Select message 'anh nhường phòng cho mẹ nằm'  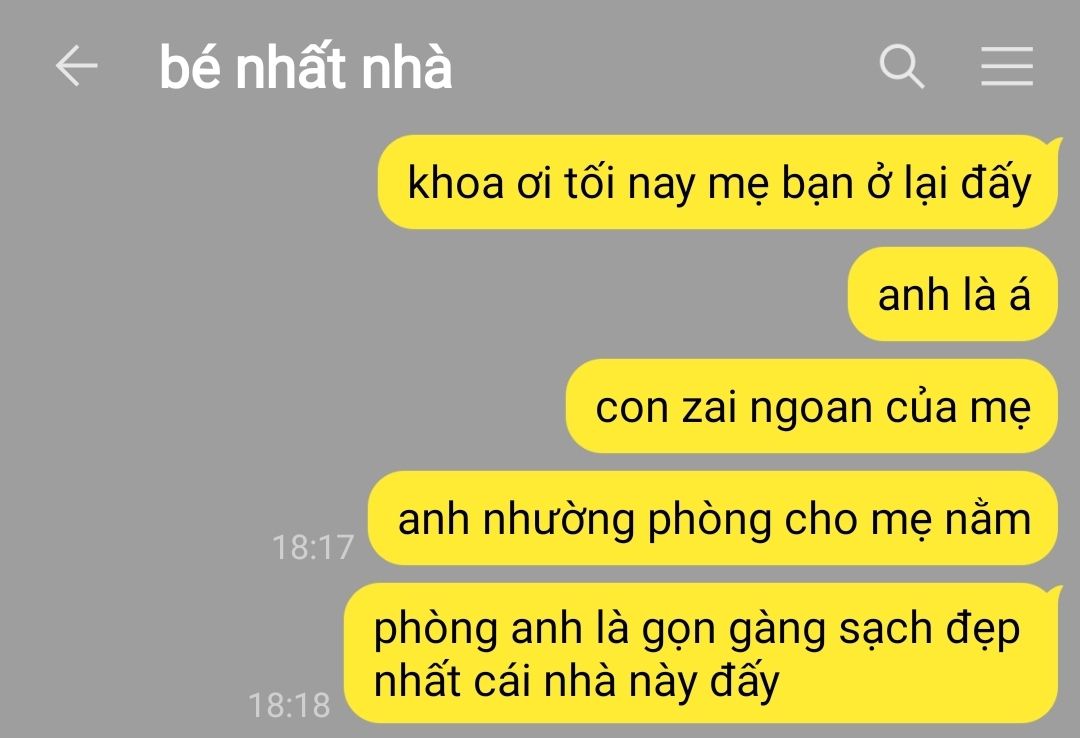tap(713, 518)
